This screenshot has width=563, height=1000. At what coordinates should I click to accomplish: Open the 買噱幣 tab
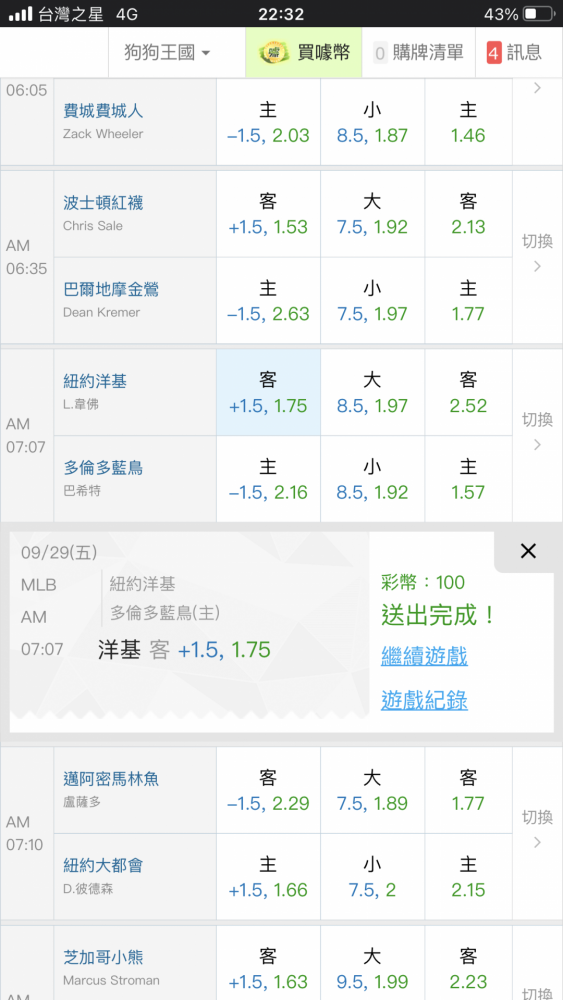pos(304,52)
